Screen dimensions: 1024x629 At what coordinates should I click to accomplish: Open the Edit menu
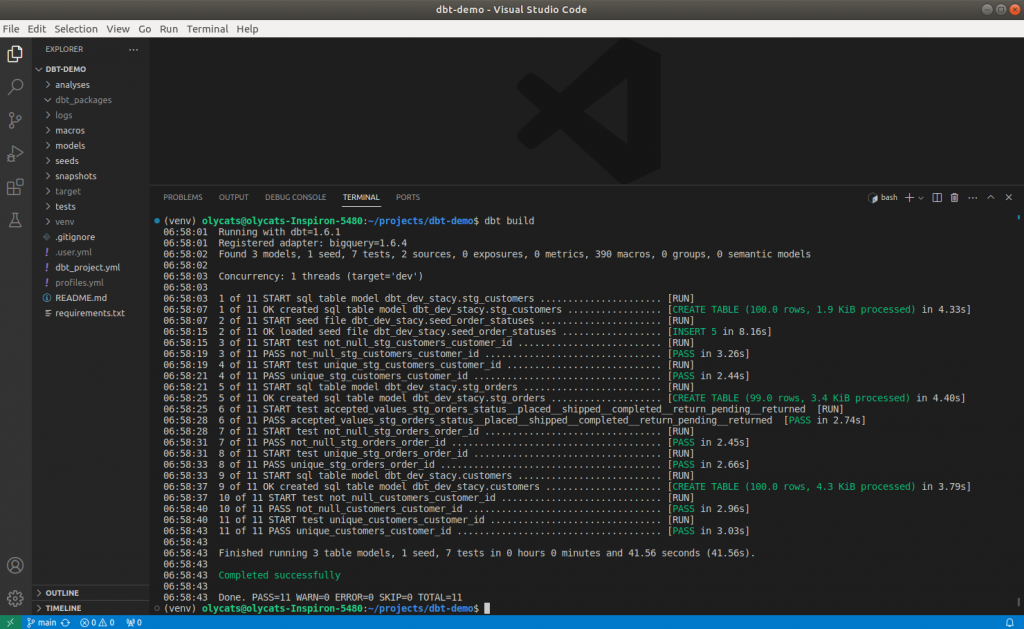point(37,29)
